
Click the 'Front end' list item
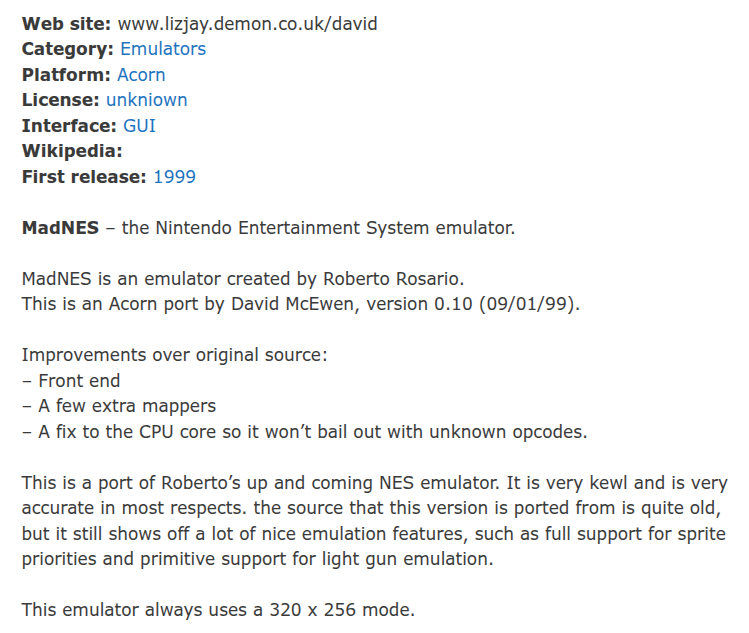[x=79, y=381]
